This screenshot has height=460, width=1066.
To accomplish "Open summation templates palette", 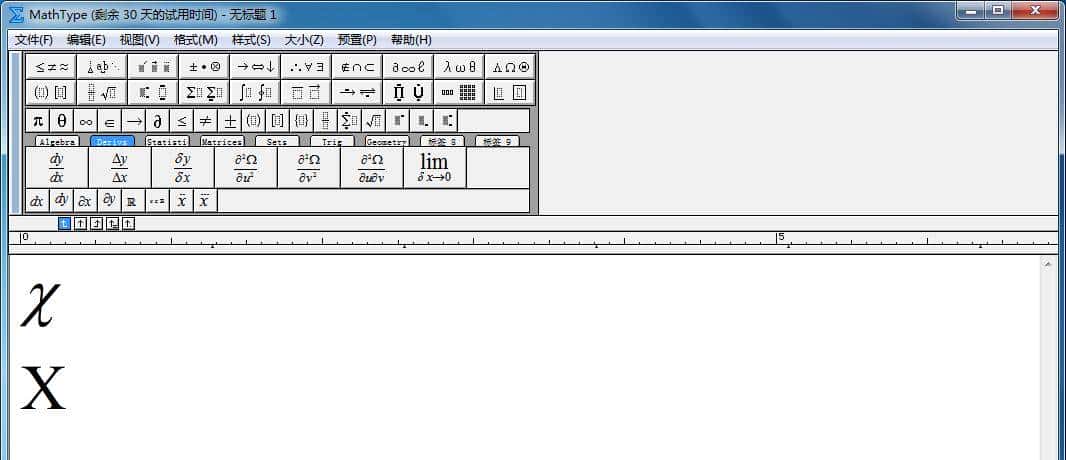I will coord(204,92).
